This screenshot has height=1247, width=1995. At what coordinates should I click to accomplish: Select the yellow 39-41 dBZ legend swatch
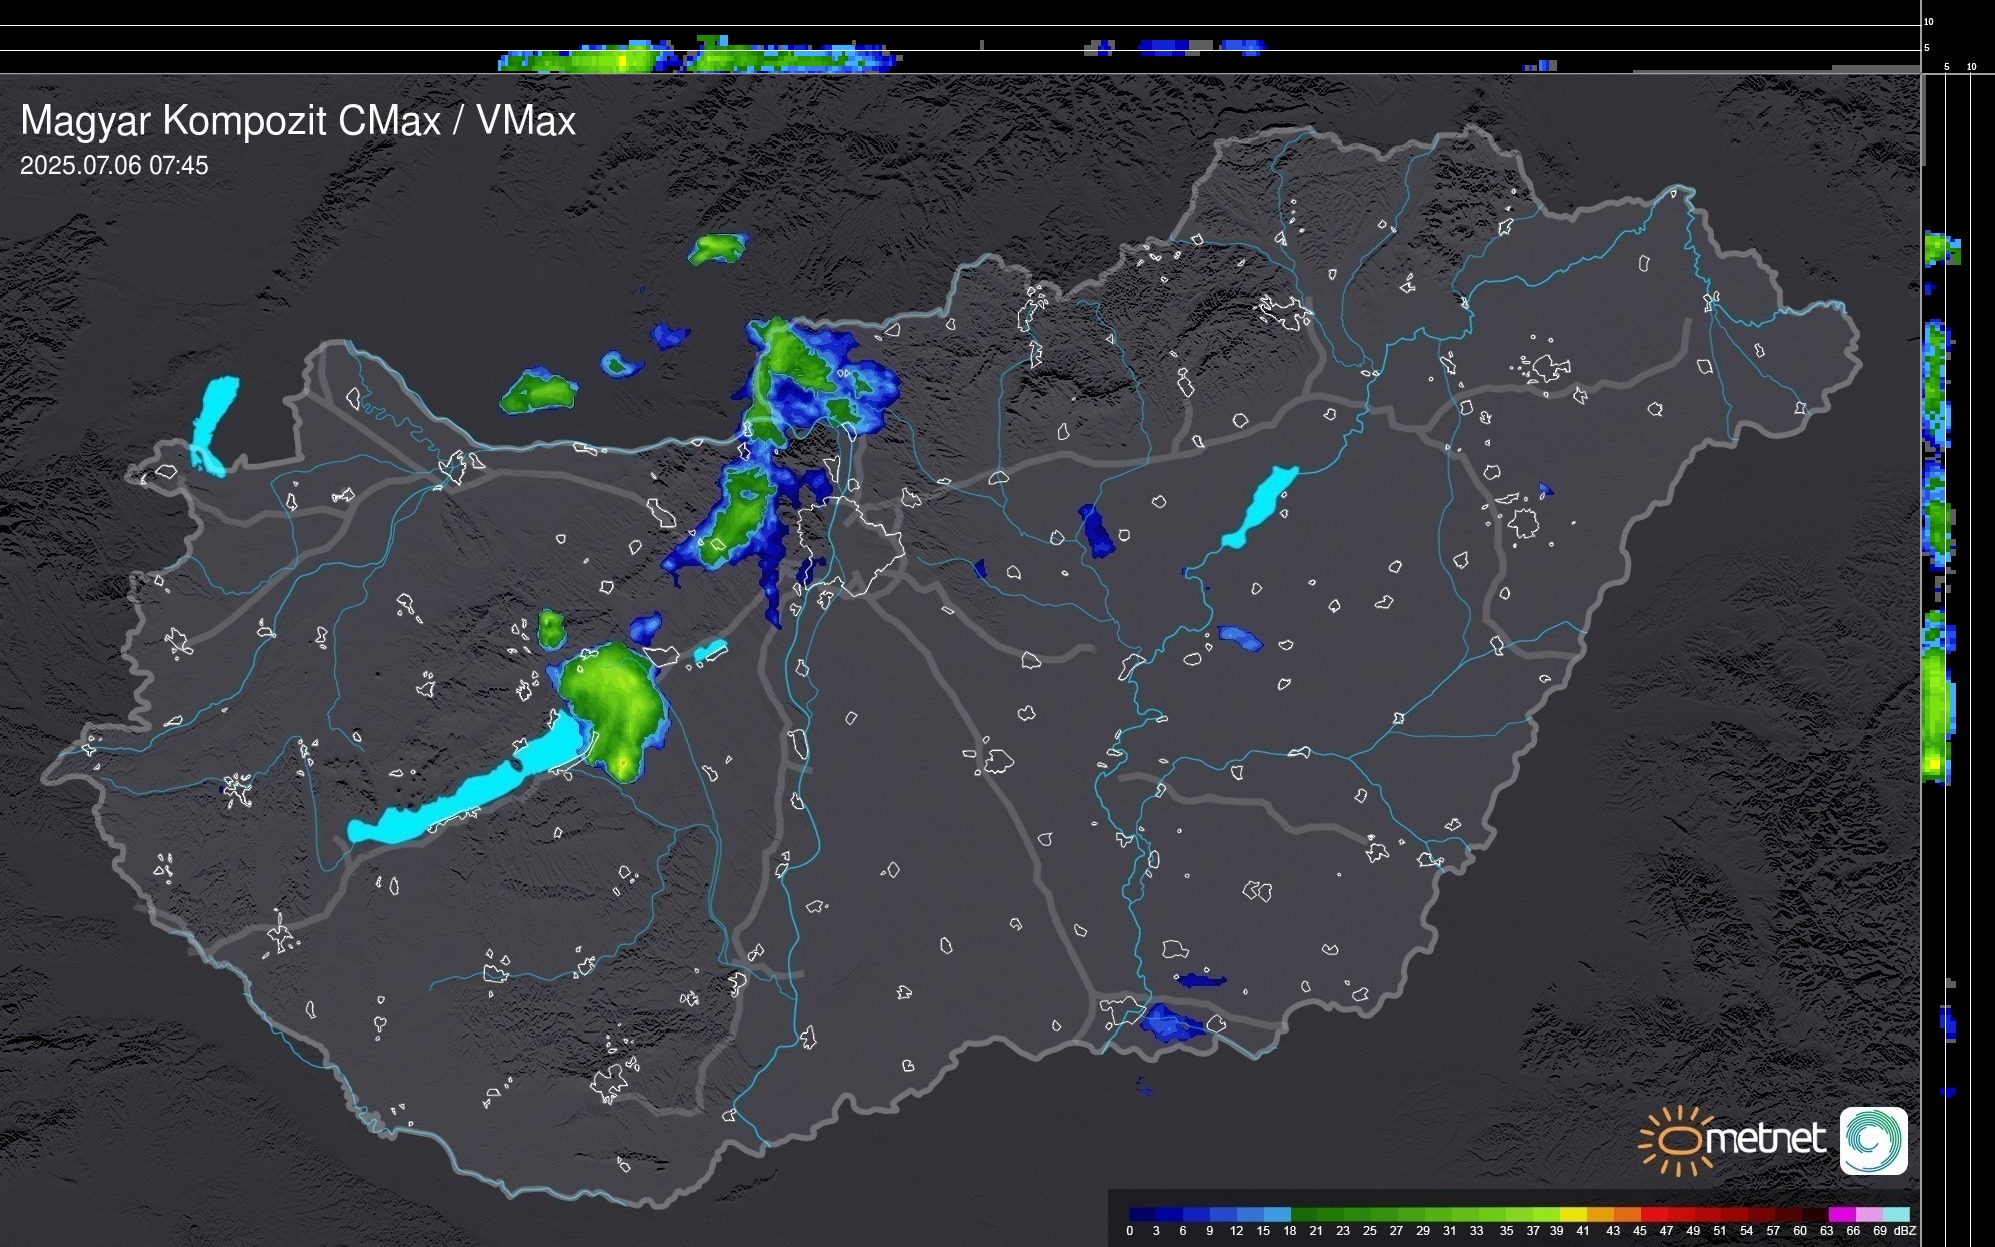[1573, 1214]
